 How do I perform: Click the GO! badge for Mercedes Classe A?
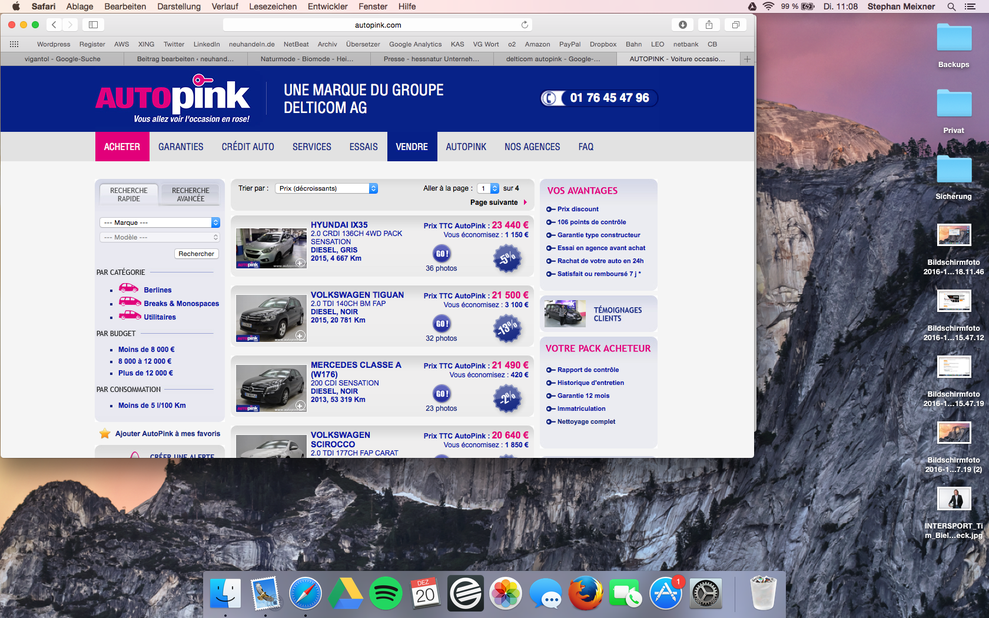pyautogui.click(x=442, y=394)
